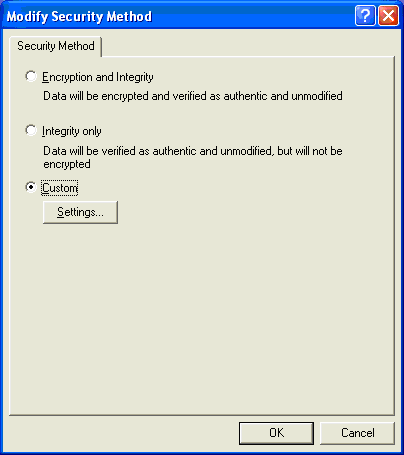This screenshot has width=404, height=455.
Task: Click the wrapped word "encrypted" under Integrity only
Action: [x=67, y=164]
